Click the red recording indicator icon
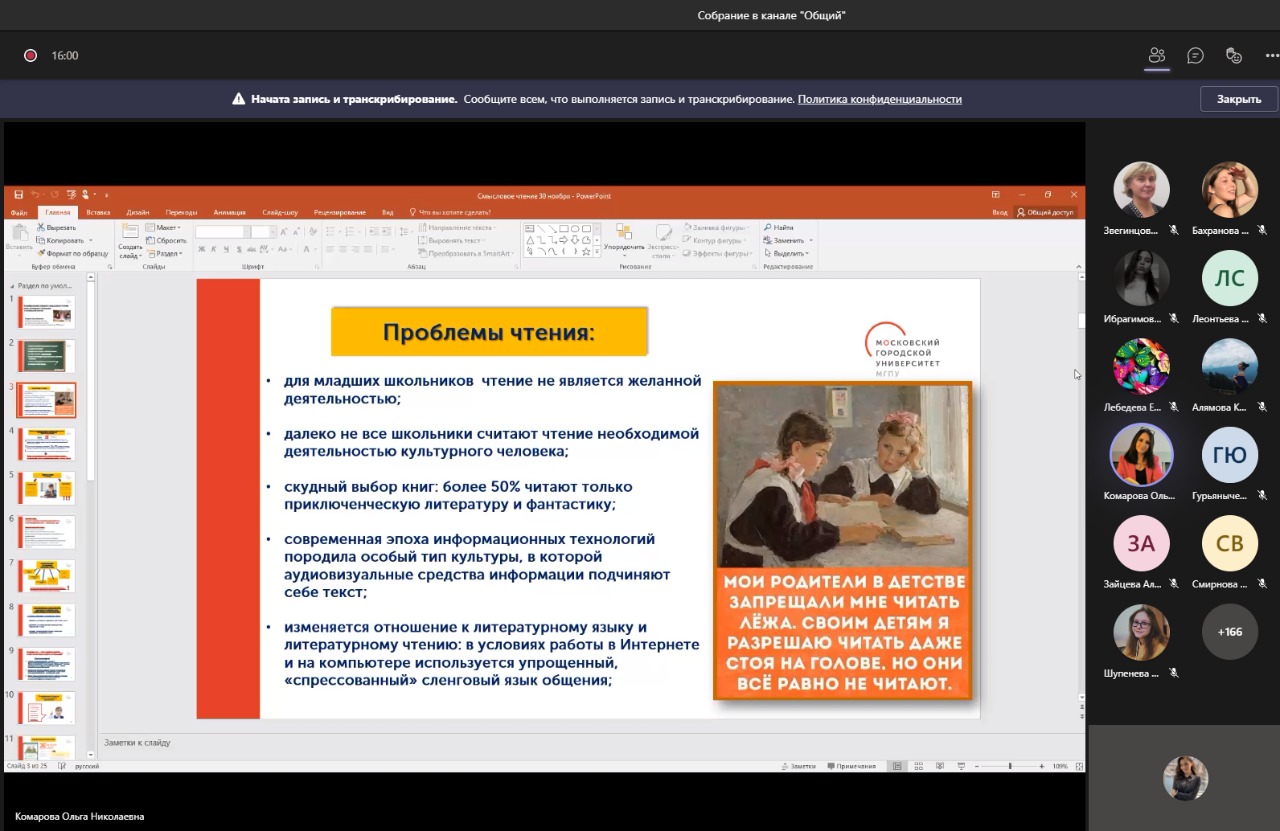 (30, 56)
